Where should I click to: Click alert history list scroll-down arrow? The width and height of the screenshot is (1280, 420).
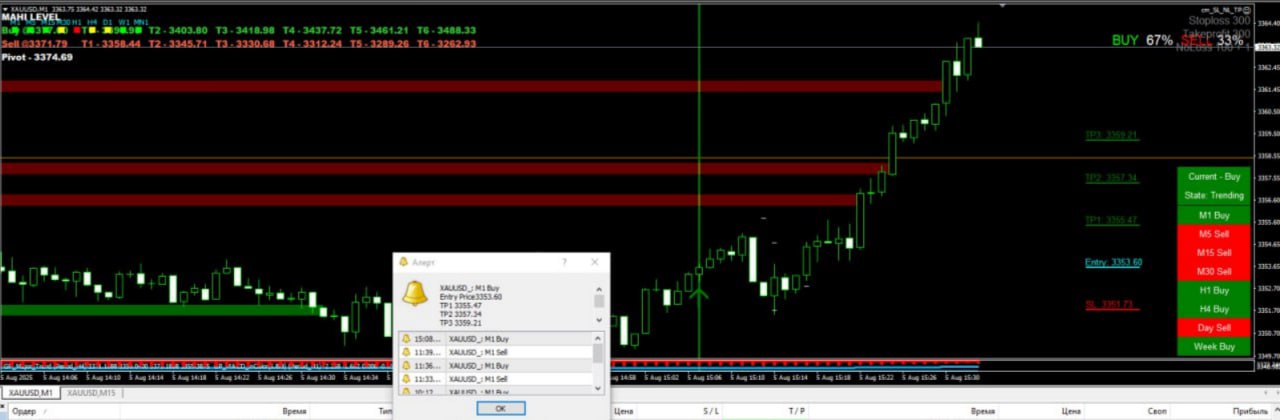[x=598, y=388]
